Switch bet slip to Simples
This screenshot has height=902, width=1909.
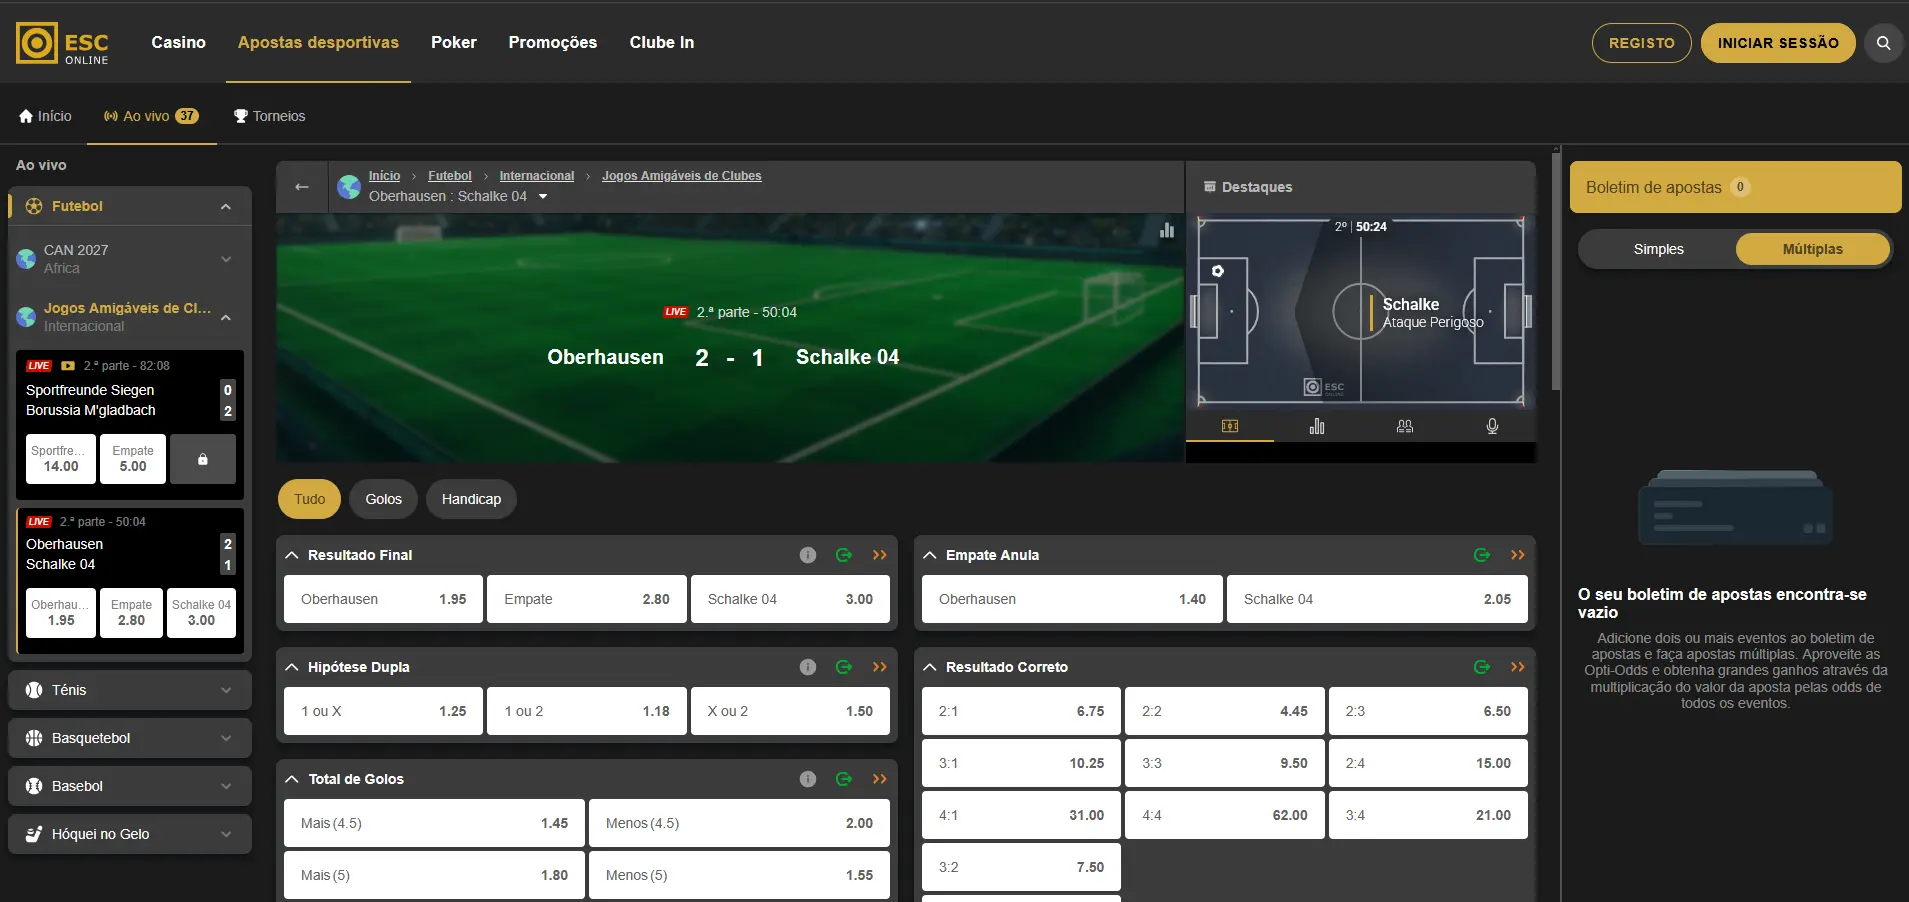(x=1658, y=249)
